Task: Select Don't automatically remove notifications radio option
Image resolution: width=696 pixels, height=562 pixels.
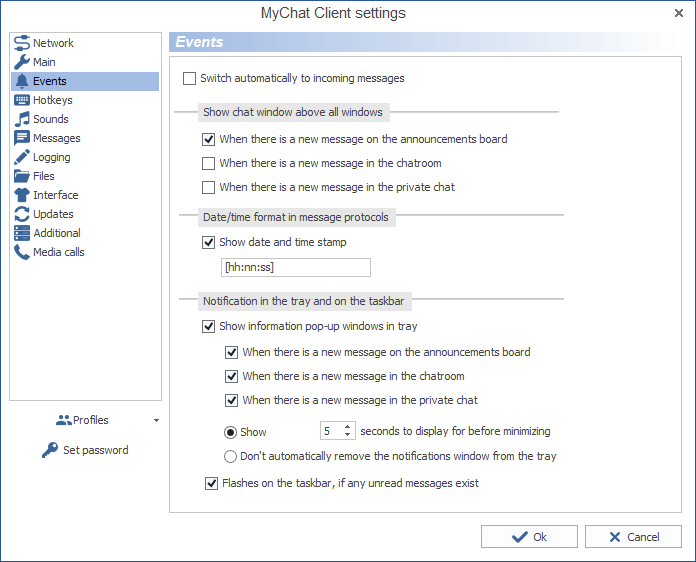Action: click(x=231, y=456)
